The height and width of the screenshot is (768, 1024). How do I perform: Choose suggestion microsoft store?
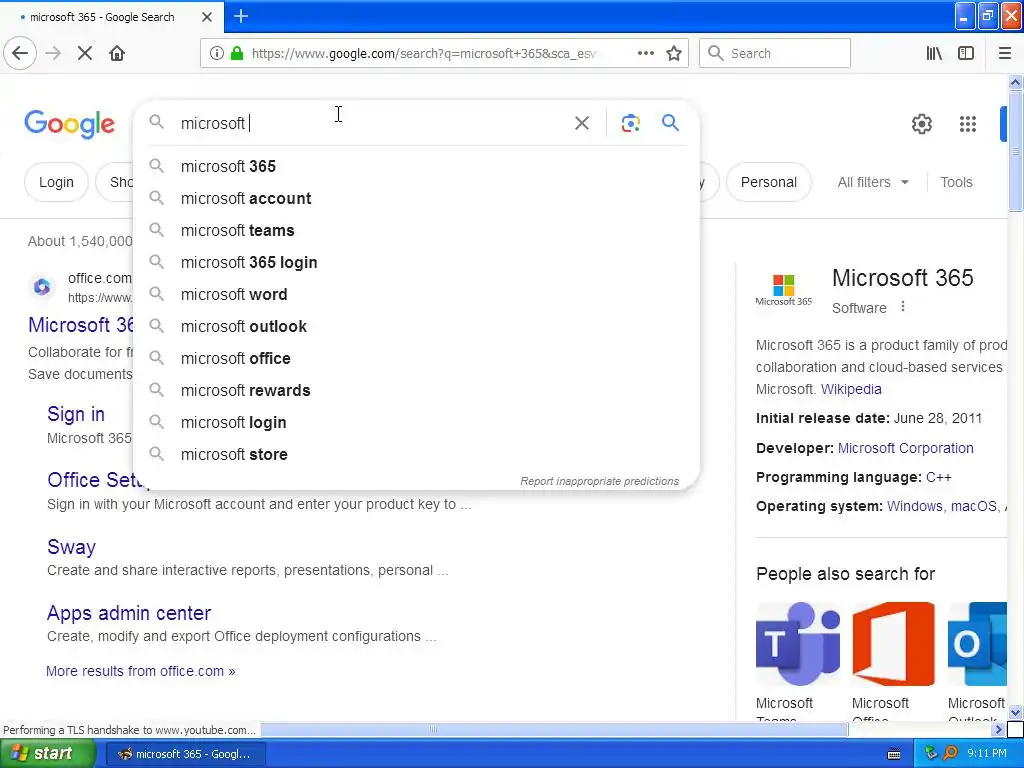416,454
